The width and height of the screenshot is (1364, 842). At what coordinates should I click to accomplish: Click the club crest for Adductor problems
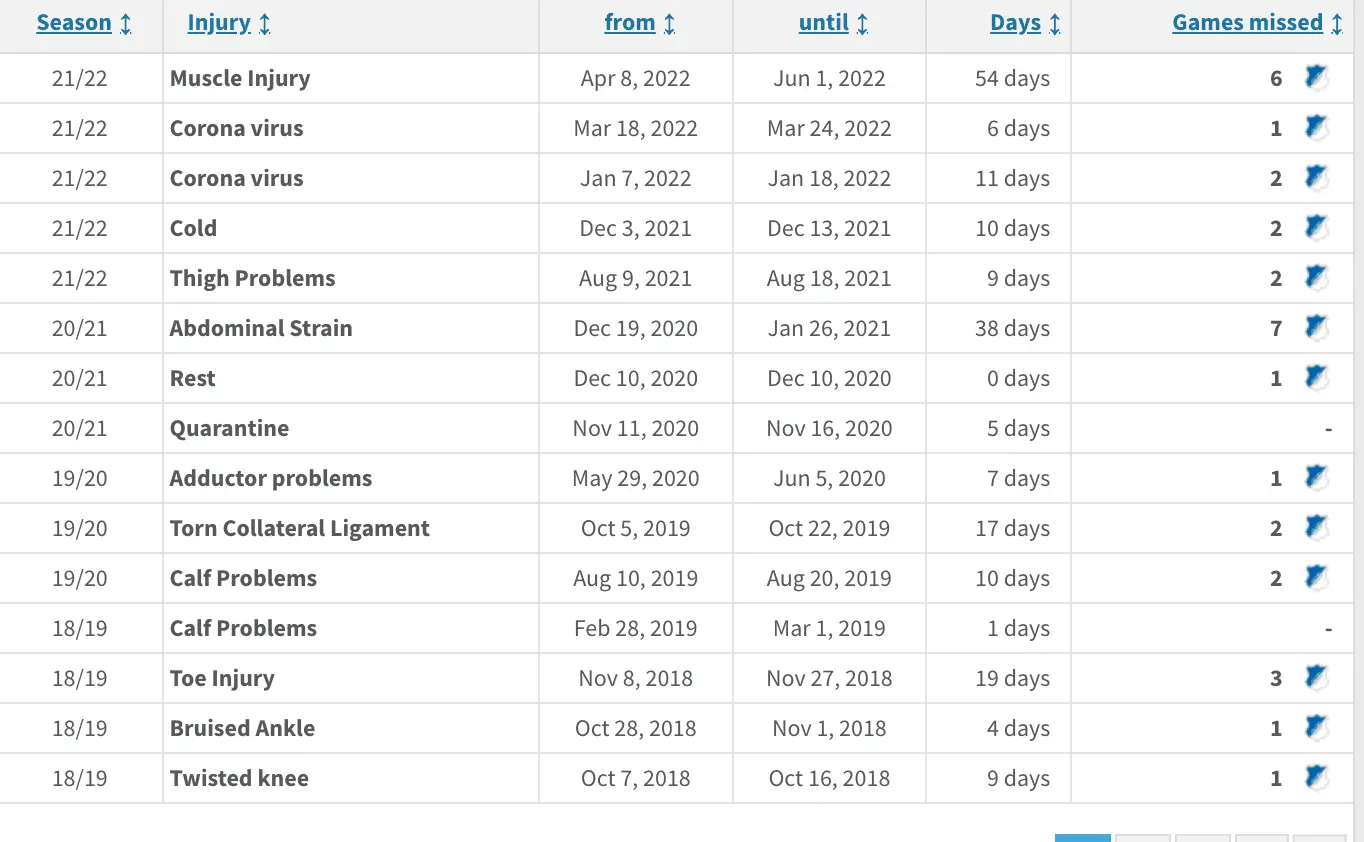[x=1316, y=478]
